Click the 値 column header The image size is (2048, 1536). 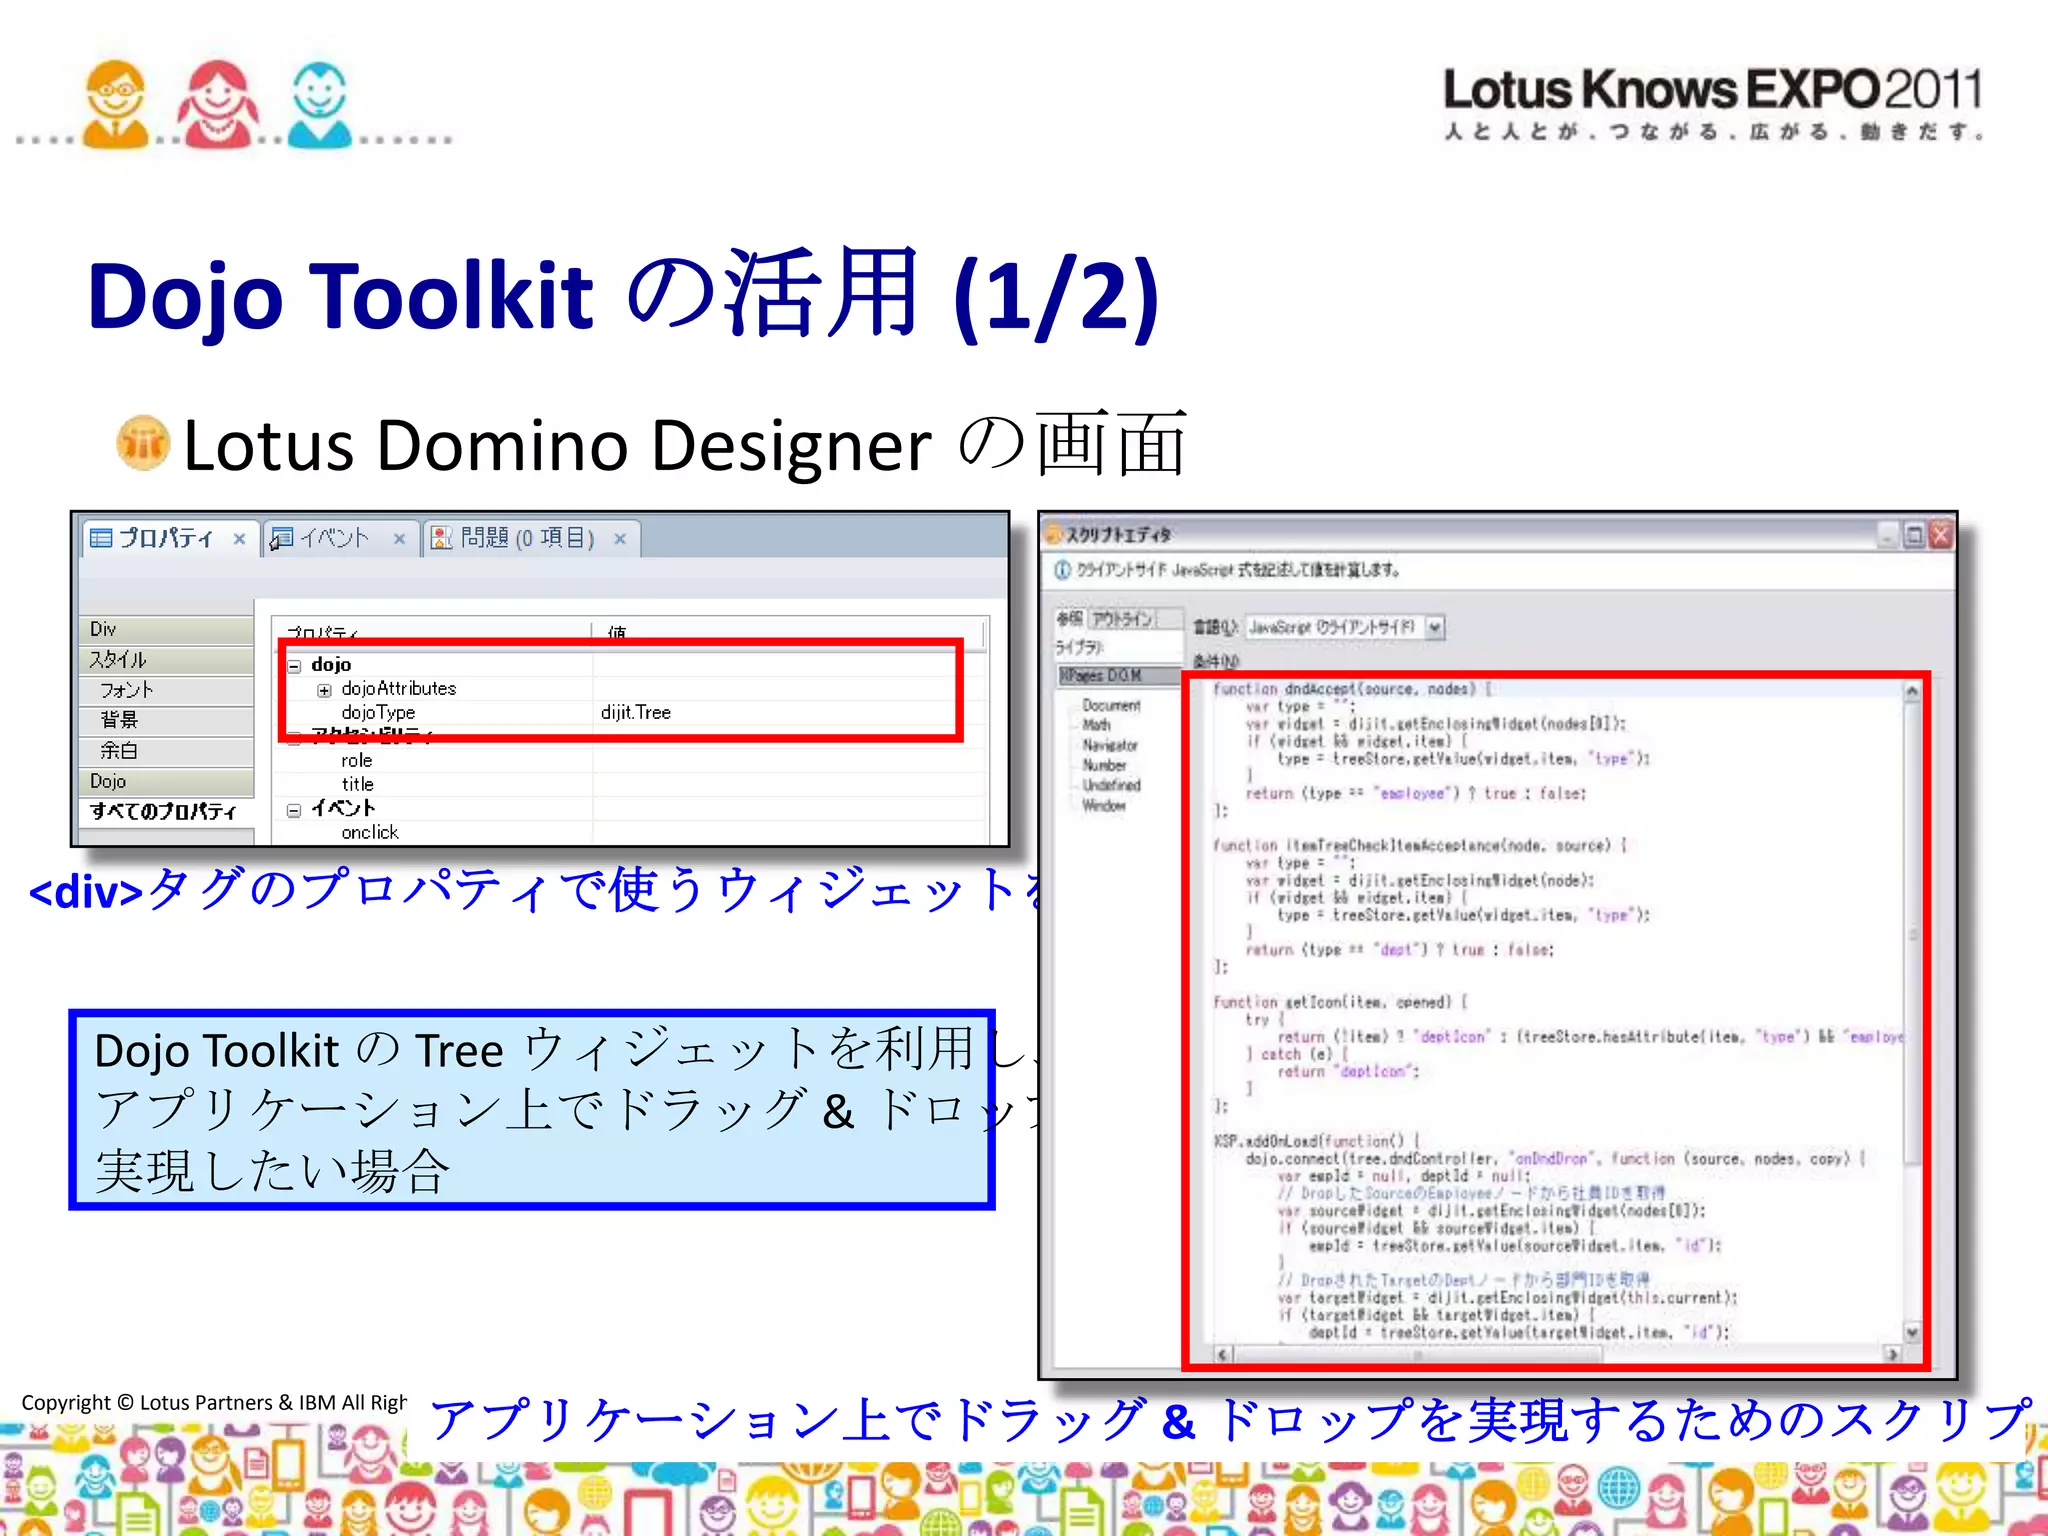tap(617, 632)
